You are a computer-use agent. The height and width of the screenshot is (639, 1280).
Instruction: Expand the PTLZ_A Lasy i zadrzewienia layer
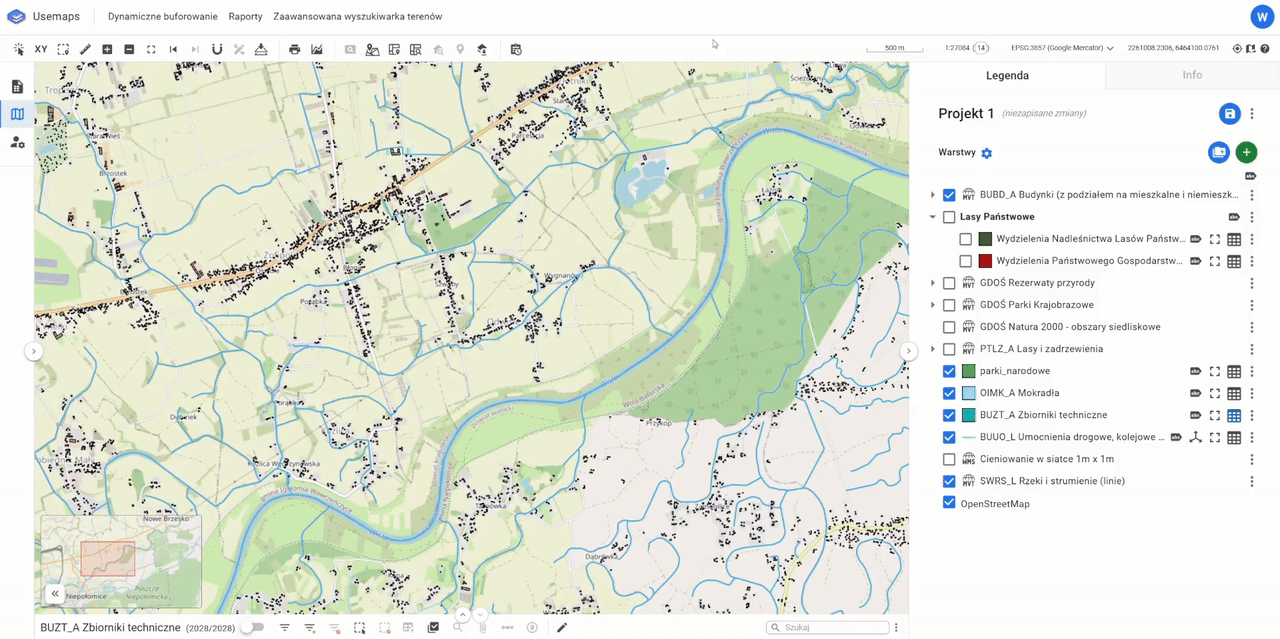tap(933, 349)
